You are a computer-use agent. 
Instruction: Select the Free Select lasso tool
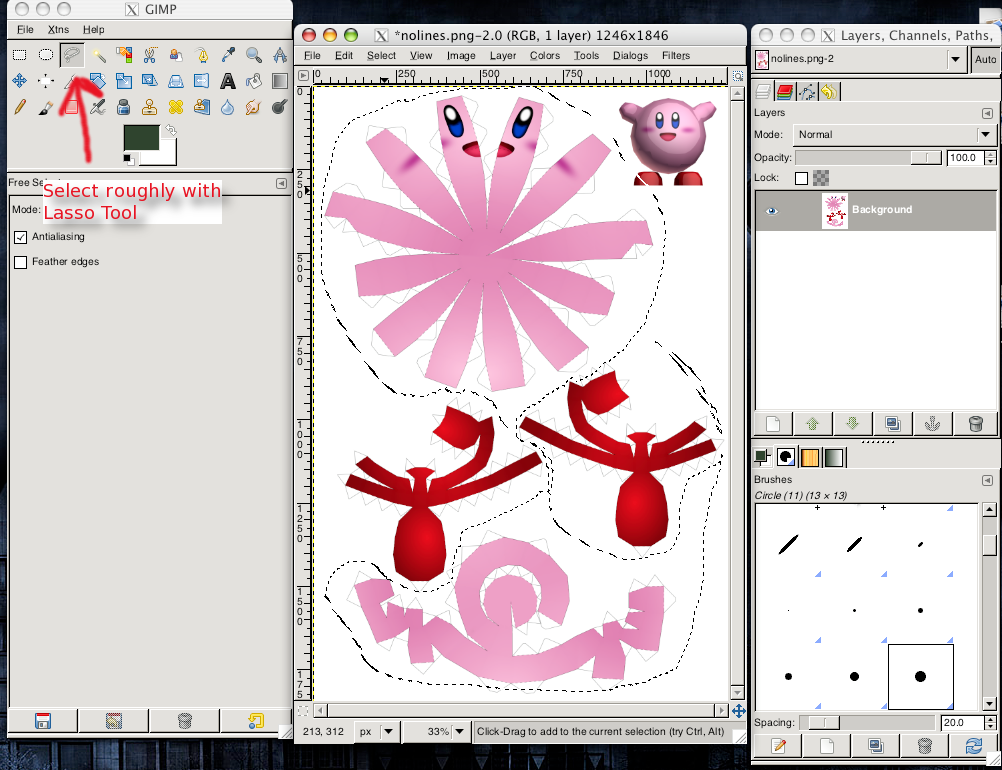tap(72, 55)
